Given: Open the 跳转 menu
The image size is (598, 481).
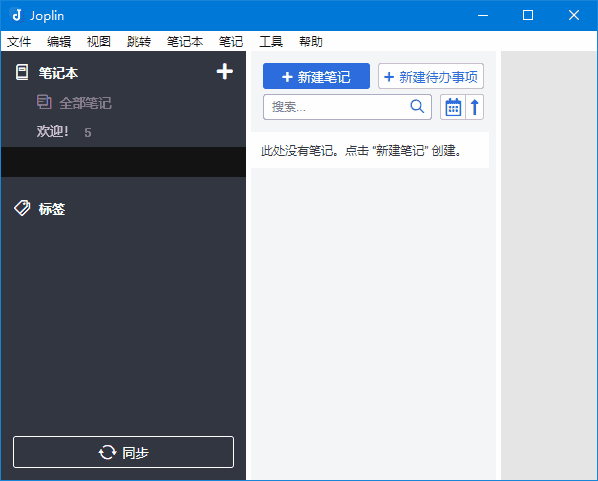Looking at the screenshot, I should point(139,42).
